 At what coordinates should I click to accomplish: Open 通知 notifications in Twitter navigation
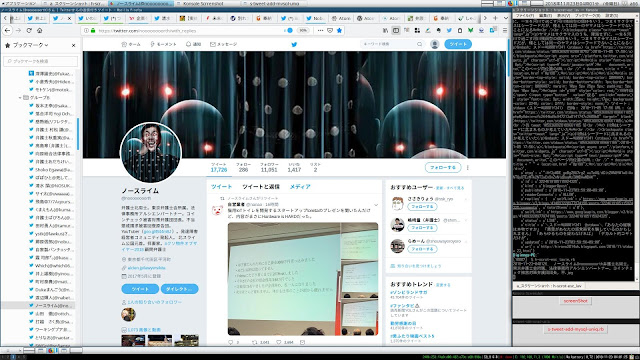(193, 44)
